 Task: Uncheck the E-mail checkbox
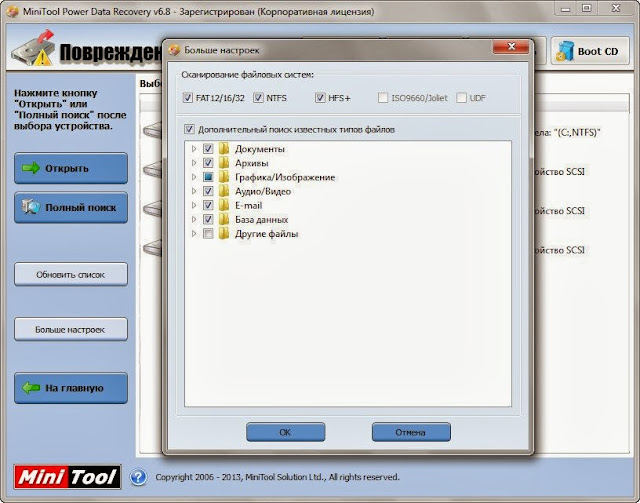(x=208, y=205)
